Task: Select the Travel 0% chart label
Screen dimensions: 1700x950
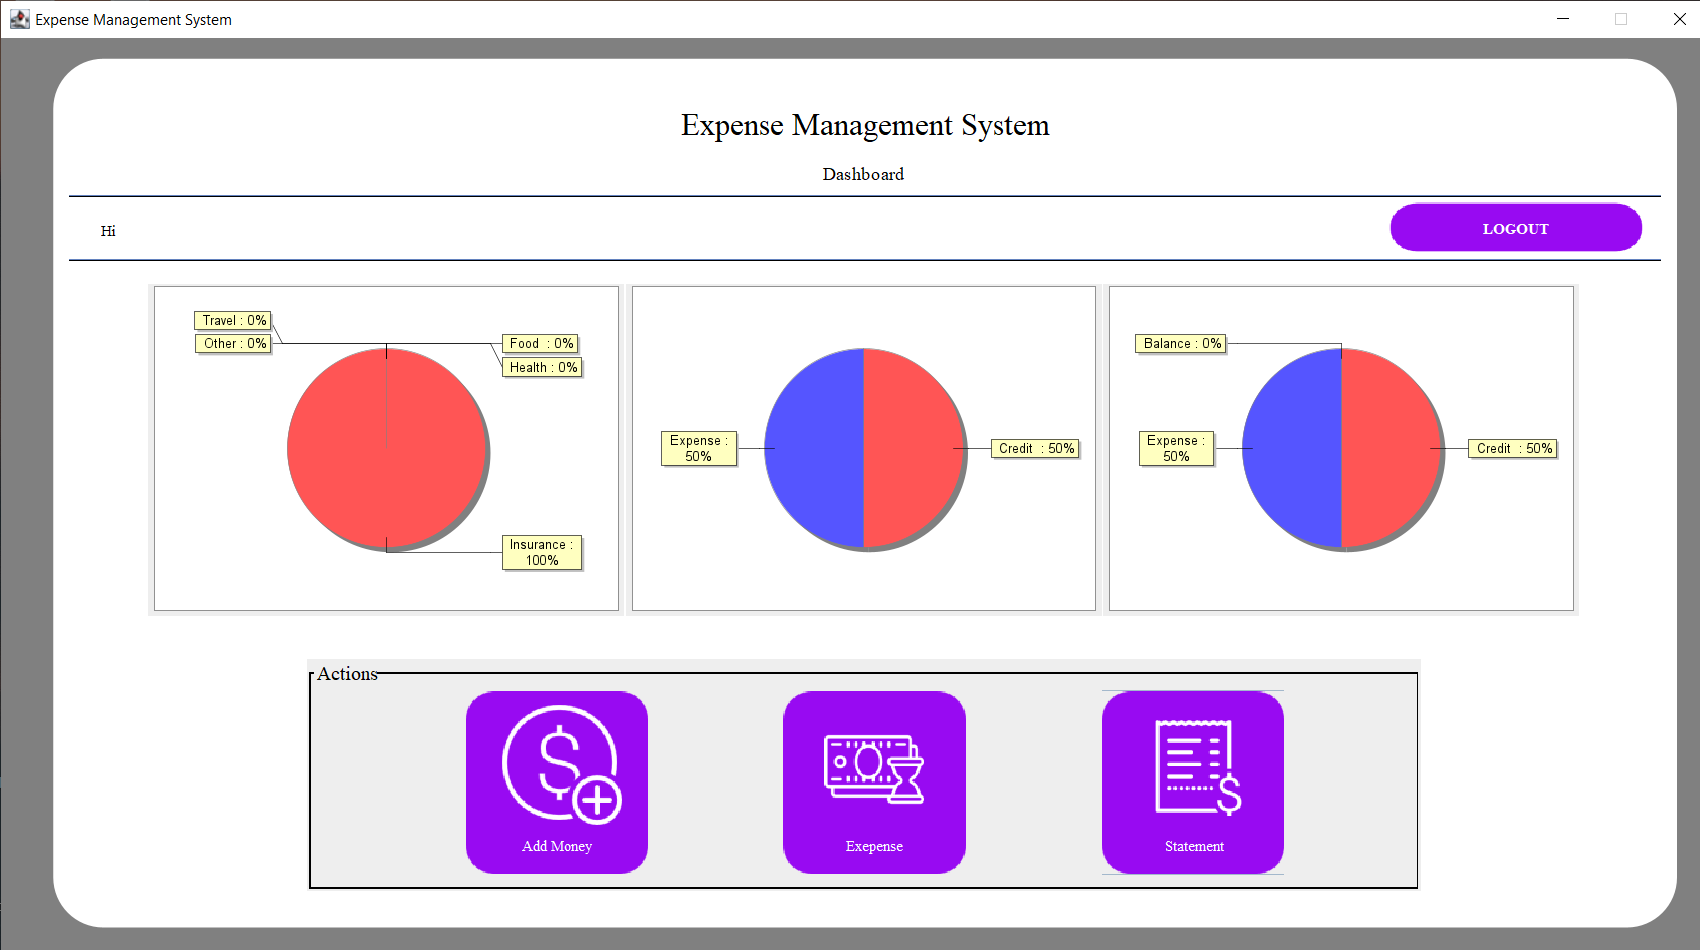Action: pyautogui.click(x=233, y=320)
